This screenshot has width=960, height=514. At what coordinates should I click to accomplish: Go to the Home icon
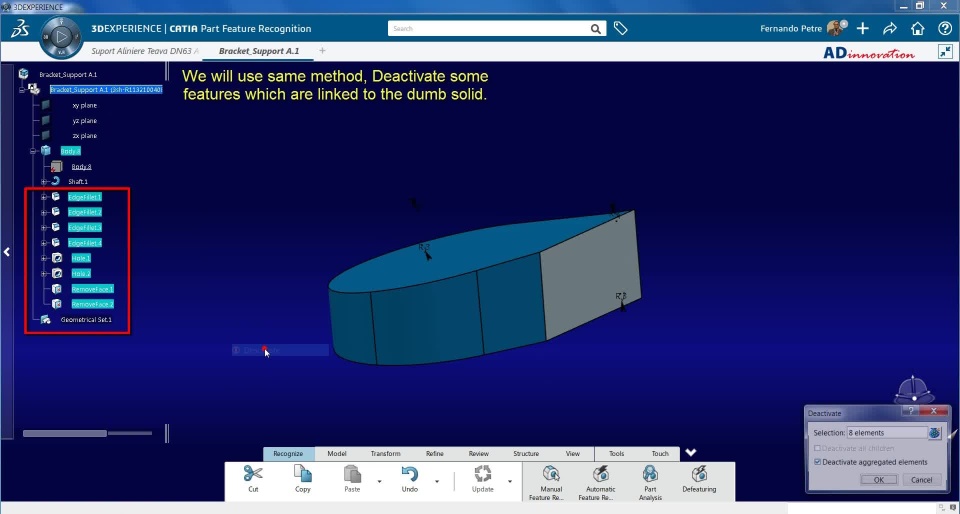pyautogui.click(x=917, y=28)
